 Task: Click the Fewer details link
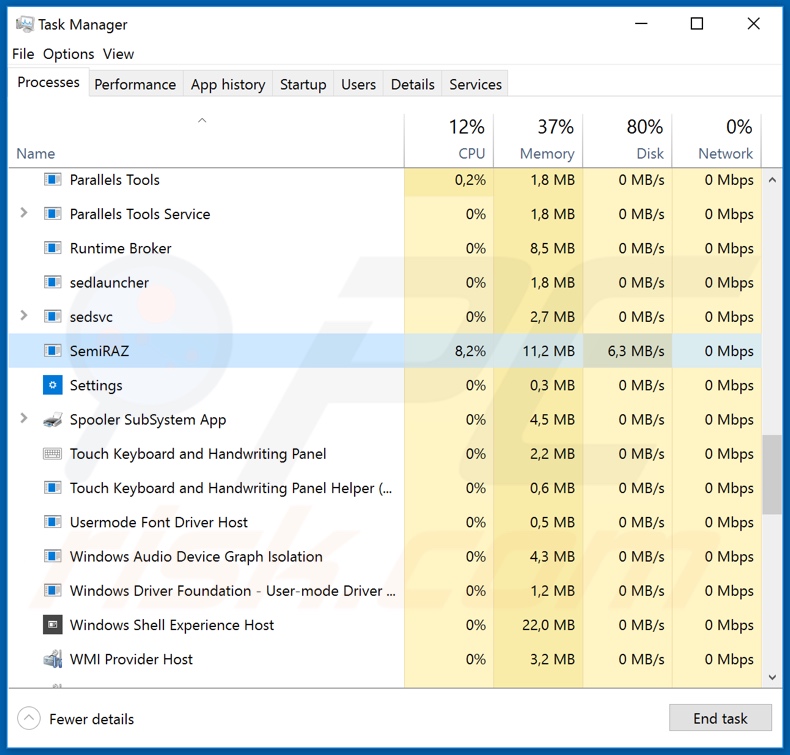click(92, 719)
